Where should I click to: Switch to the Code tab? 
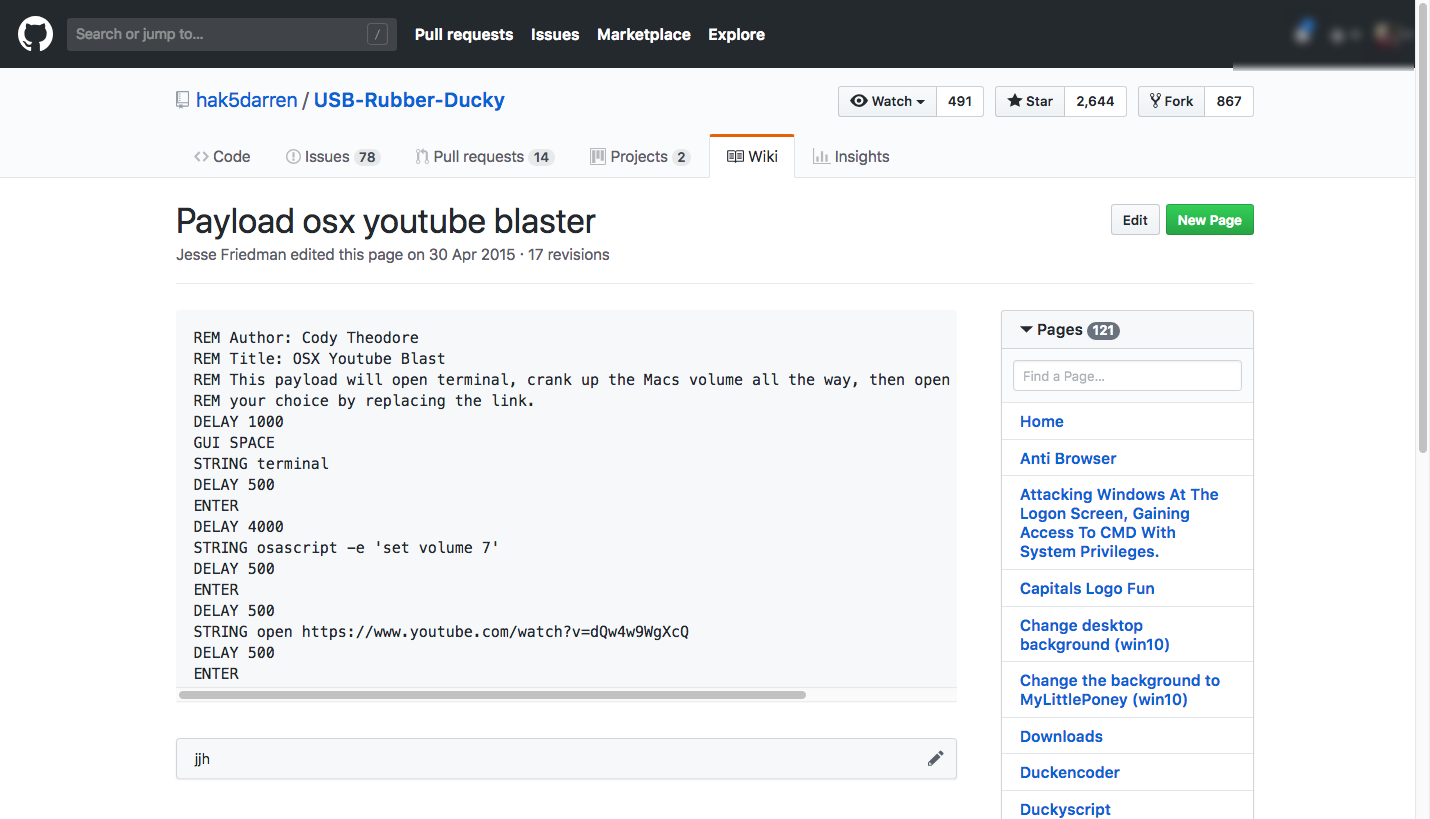(x=221, y=156)
